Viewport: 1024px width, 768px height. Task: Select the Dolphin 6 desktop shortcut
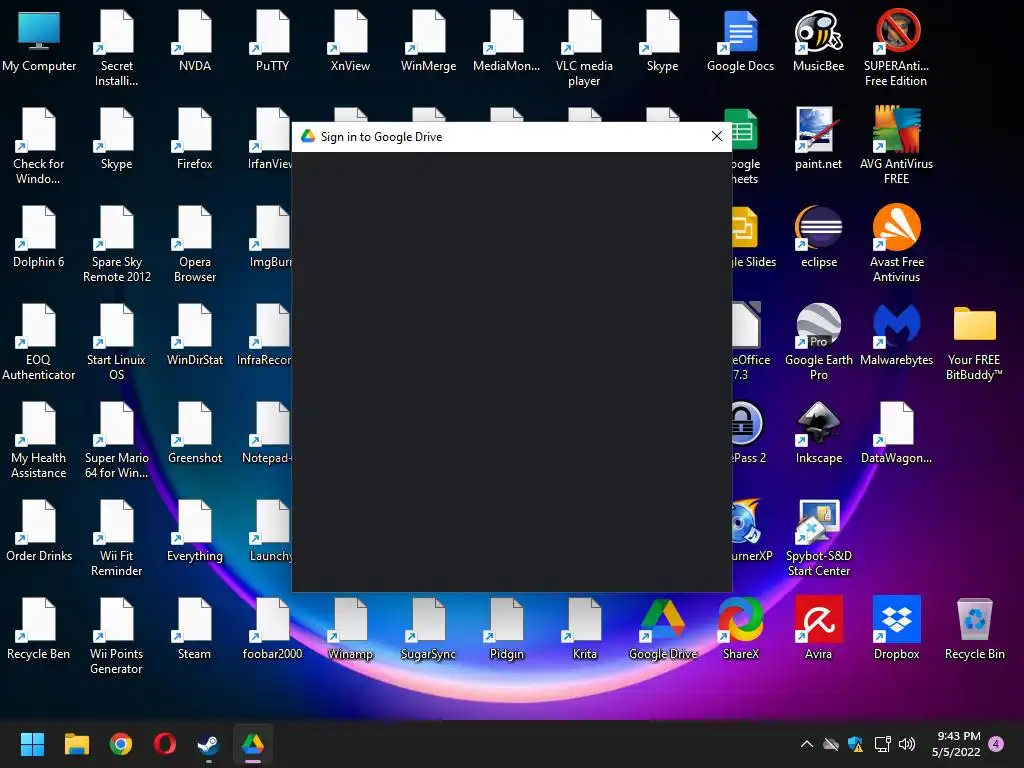click(39, 236)
